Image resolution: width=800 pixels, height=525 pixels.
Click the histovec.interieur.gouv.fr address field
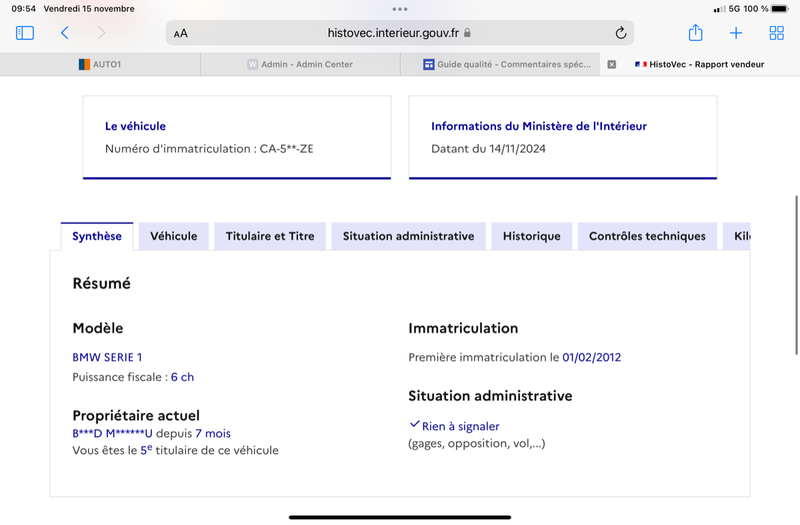pyautogui.click(x=400, y=33)
